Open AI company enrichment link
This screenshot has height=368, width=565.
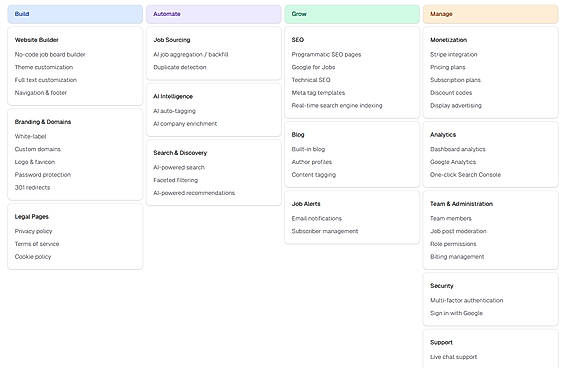click(185, 124)
